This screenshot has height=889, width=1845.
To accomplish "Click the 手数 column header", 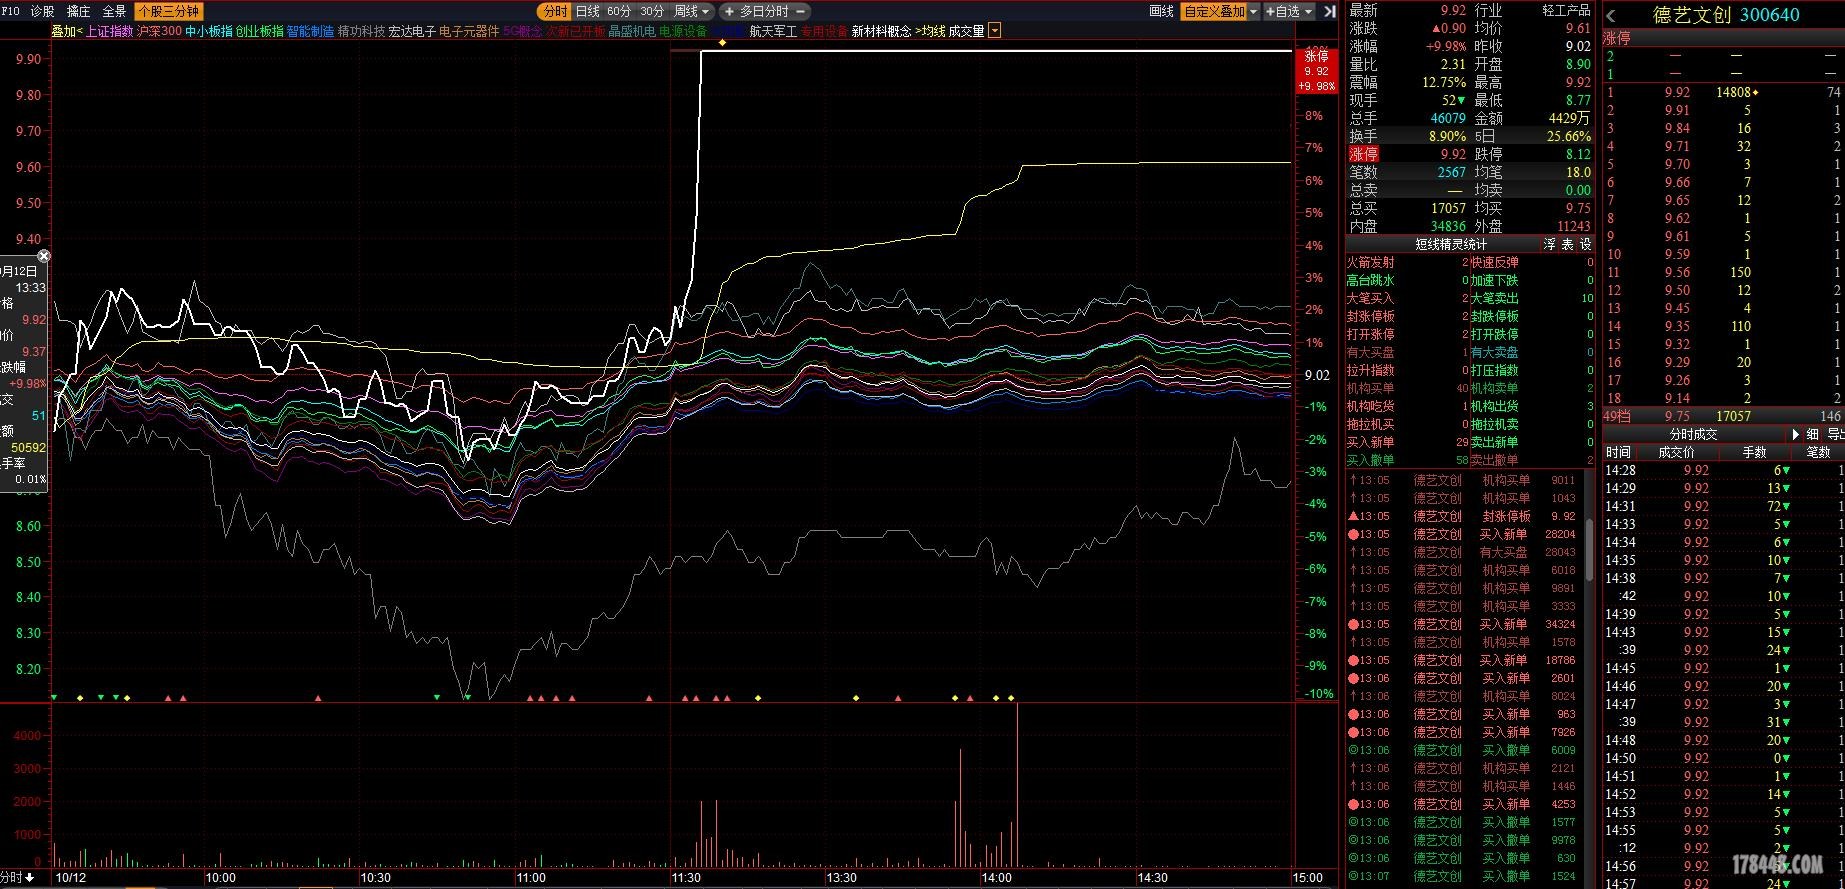I will pos(1755,452).
